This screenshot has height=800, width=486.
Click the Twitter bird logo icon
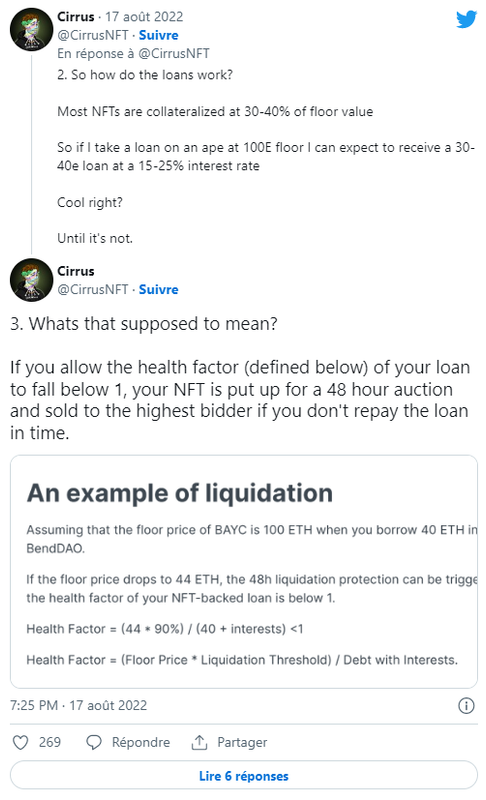tap(466, 19)
